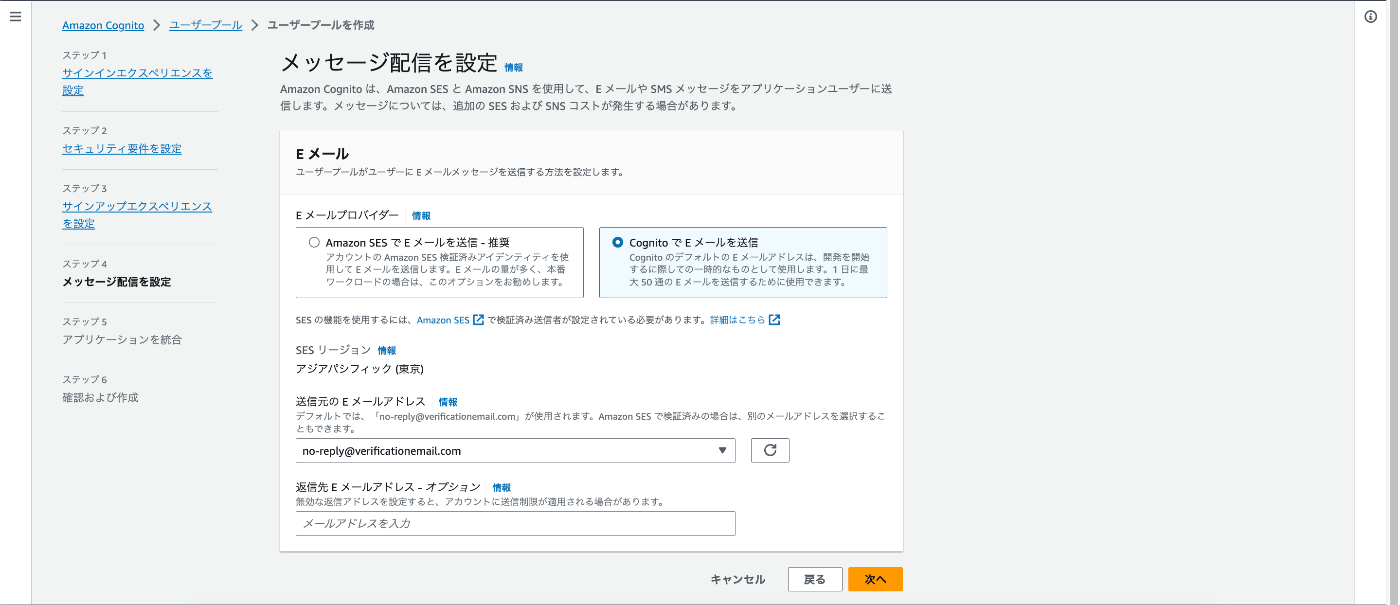Click the キャンセル button
This screenshot has height=605, width=1400.
pos(738,579)
